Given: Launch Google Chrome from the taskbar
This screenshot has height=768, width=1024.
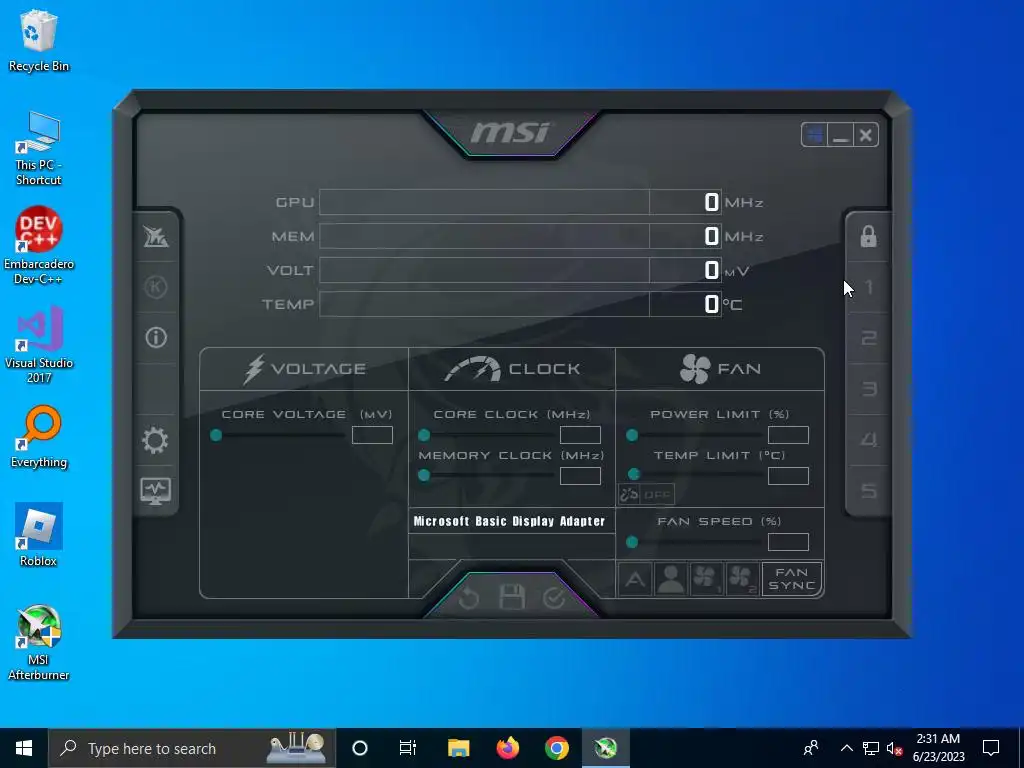Looking at the screenshot, I should click(x=556, y=748).
